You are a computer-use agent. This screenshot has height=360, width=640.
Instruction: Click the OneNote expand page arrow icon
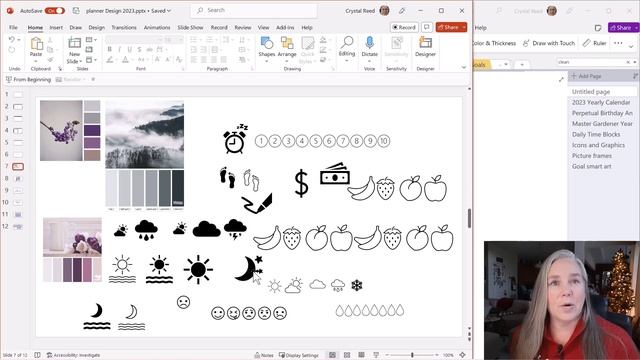(x=561, y=79)
